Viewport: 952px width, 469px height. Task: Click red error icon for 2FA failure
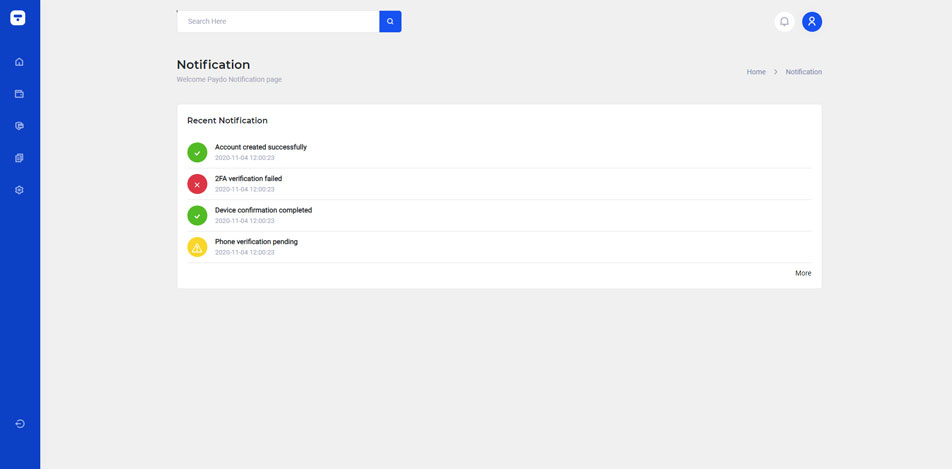pyautogui.click(x=197, y=184)
